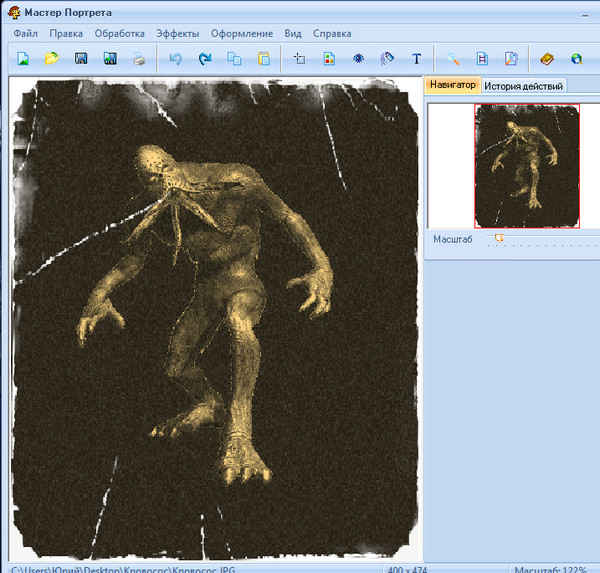Undo the last action
The height and width of the screenshot is (573, 600).
coord(176,59)
